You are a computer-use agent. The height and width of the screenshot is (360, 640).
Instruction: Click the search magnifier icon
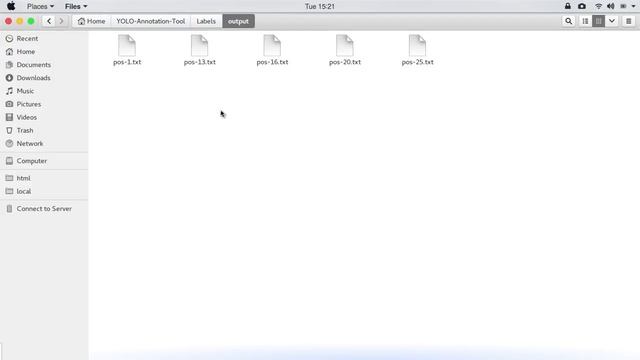(x=569, y=21)
